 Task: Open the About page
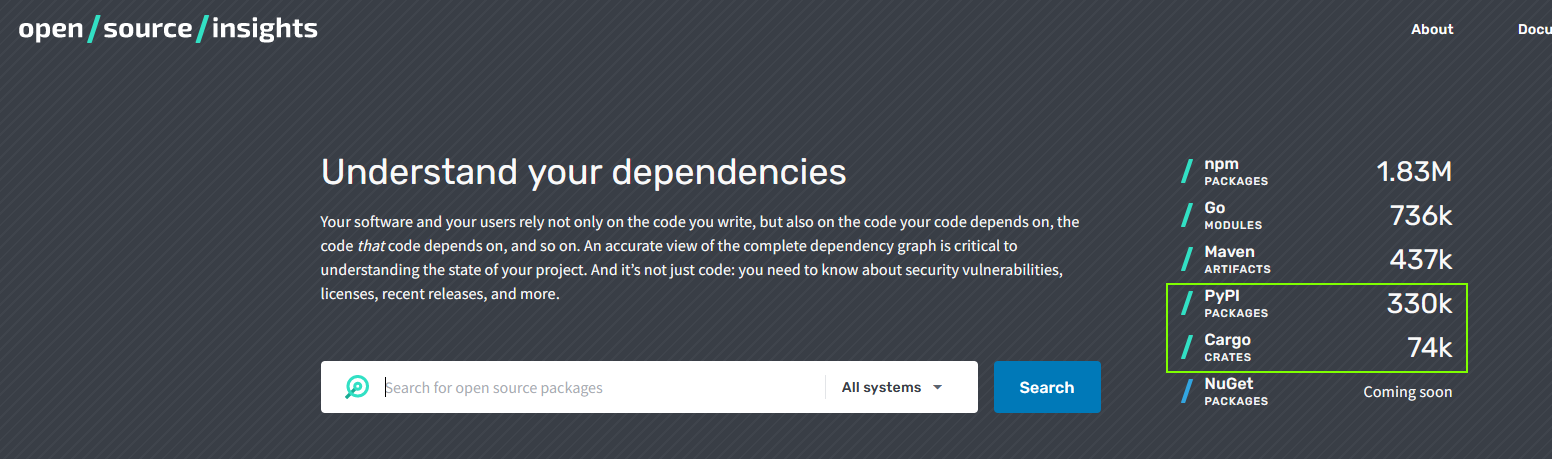(1432, 29)
